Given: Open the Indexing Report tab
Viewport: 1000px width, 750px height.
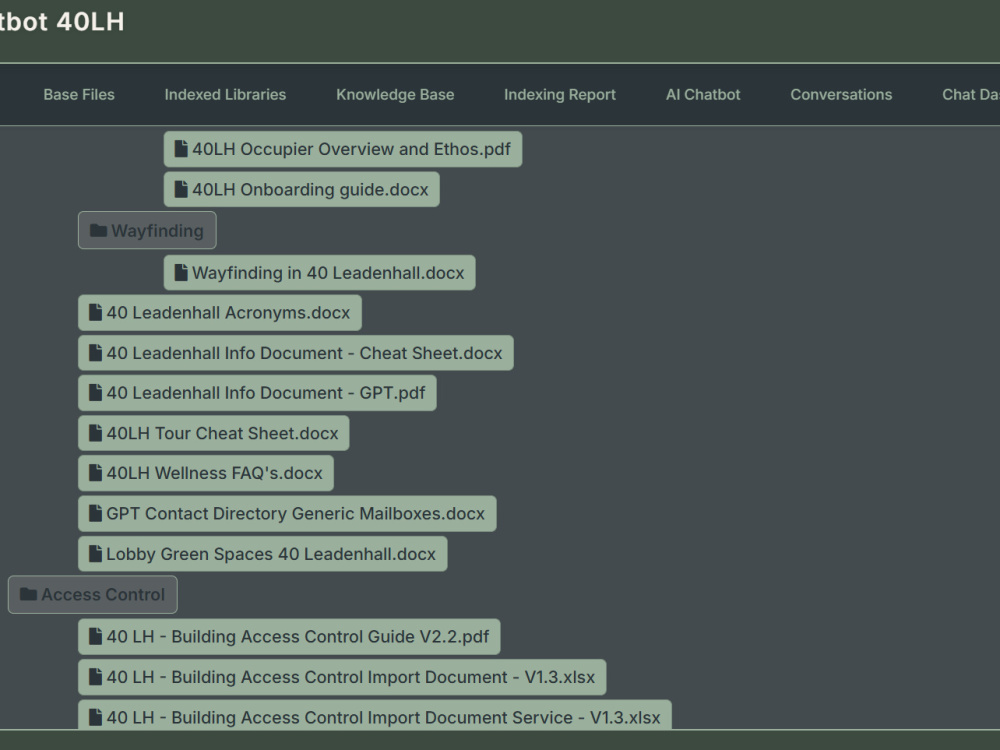Looking at the screenshot, I should click(x=560, y=94).
